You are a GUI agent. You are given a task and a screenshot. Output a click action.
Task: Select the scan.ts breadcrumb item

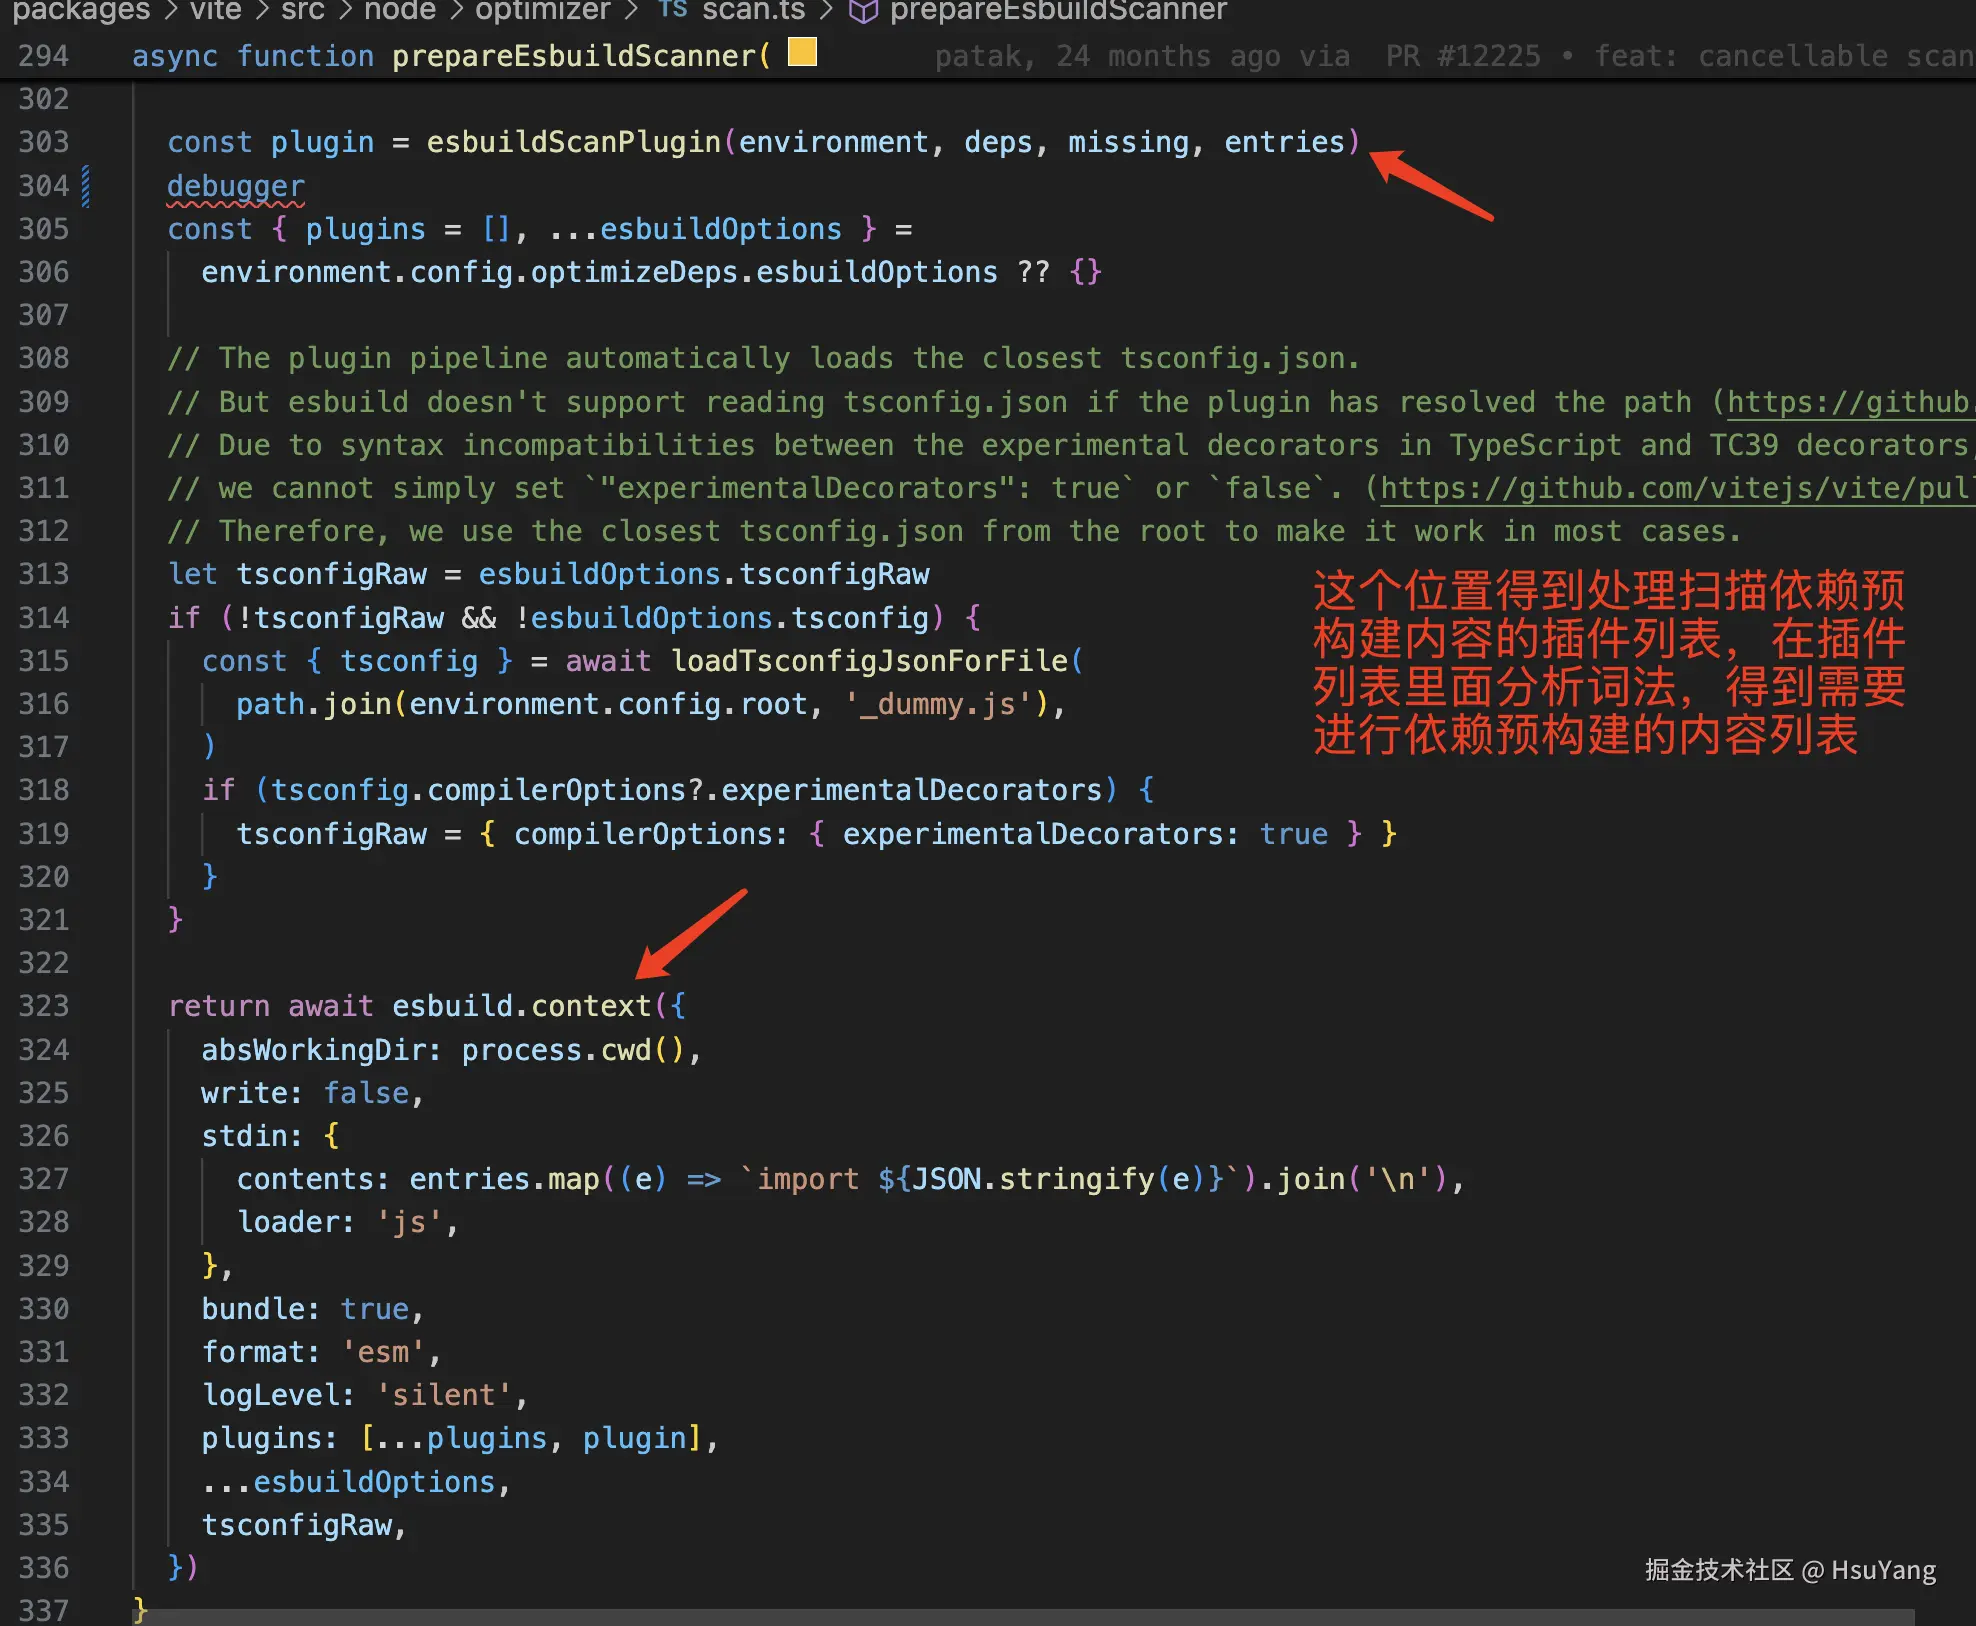[753, 11]
